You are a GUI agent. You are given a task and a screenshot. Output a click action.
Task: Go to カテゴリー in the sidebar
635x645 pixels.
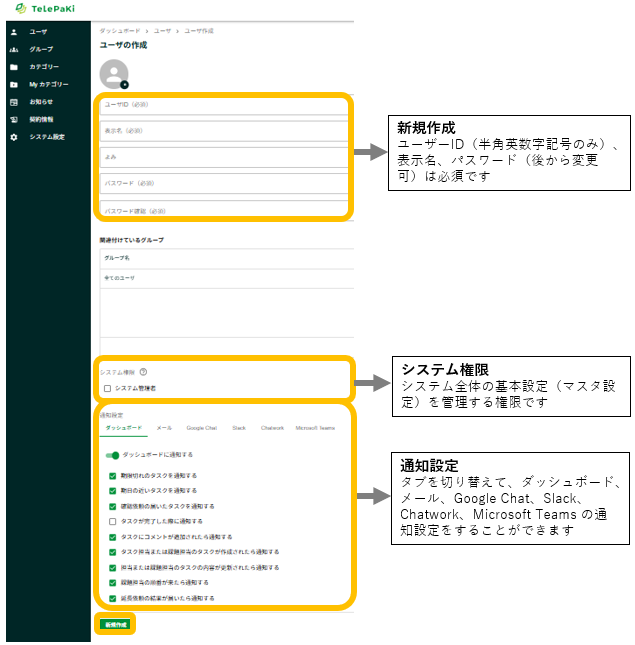coord(44,67)
